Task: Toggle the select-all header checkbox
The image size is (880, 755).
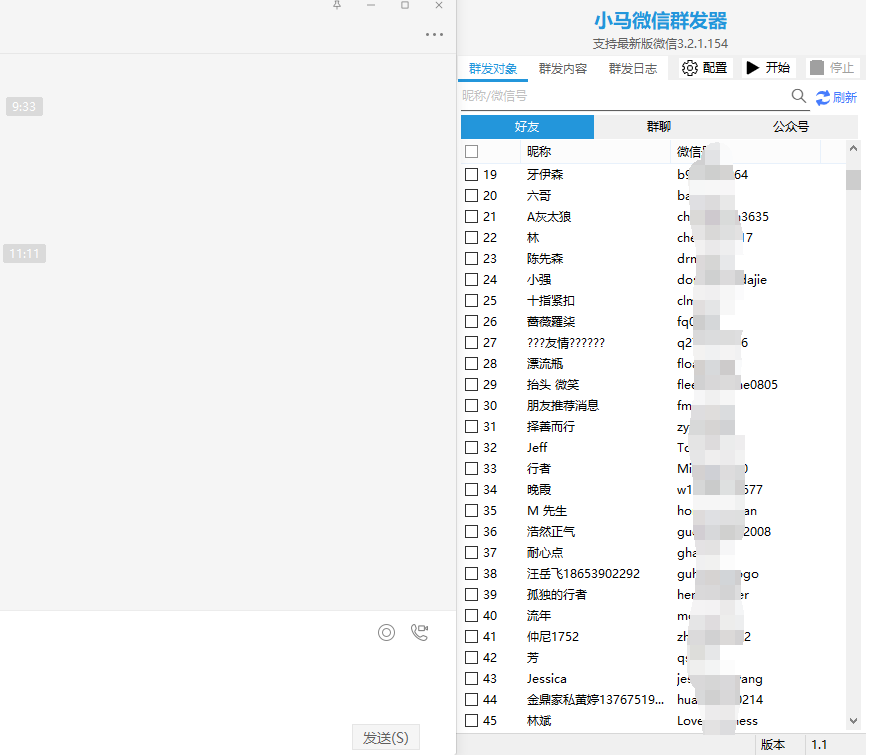Action: (471, 152)
